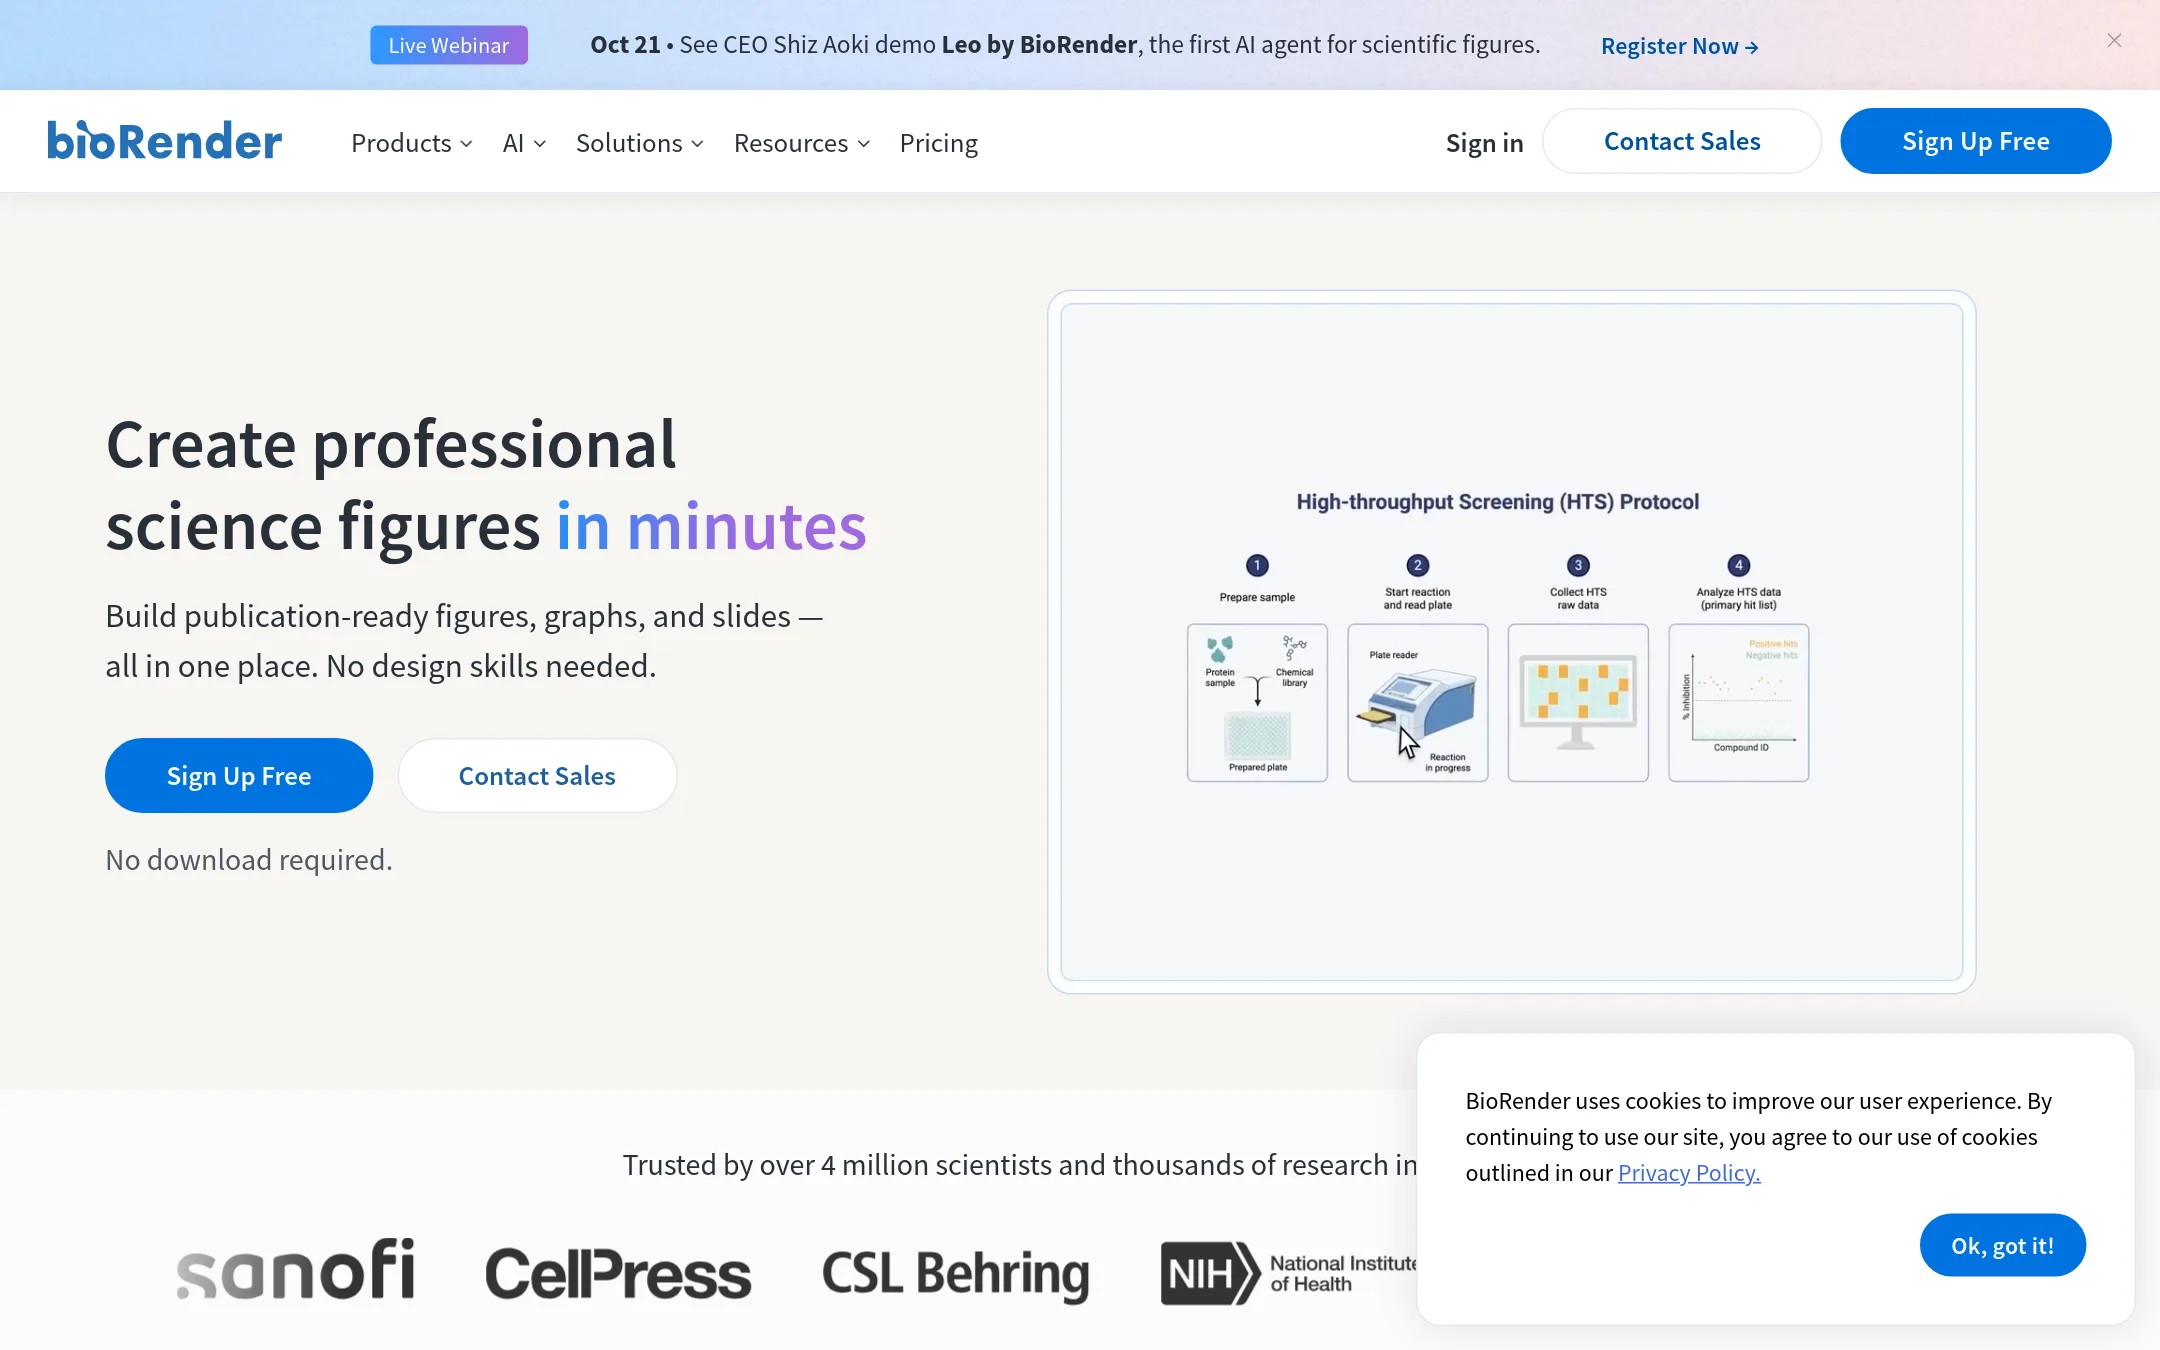Click Sign in in the header
The width and height of the screenshot is (2160, 1350).
pyautogui.click(x=1484, y=143)
